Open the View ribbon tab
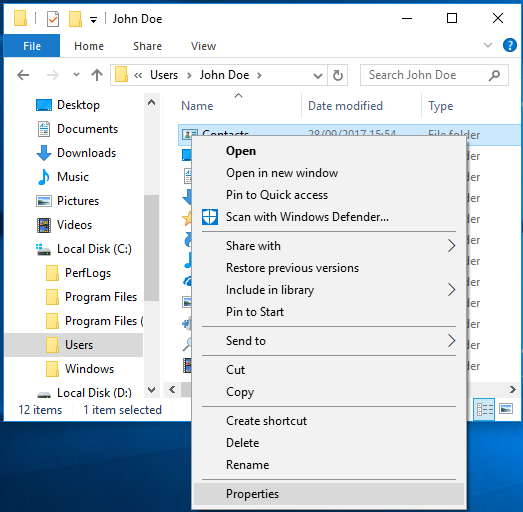This screenshot has height=512, width=523. click(x=203, y=46)
